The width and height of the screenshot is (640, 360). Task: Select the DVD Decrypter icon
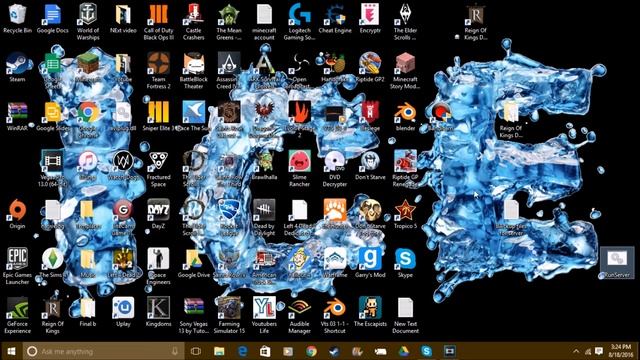click(335, 169)
